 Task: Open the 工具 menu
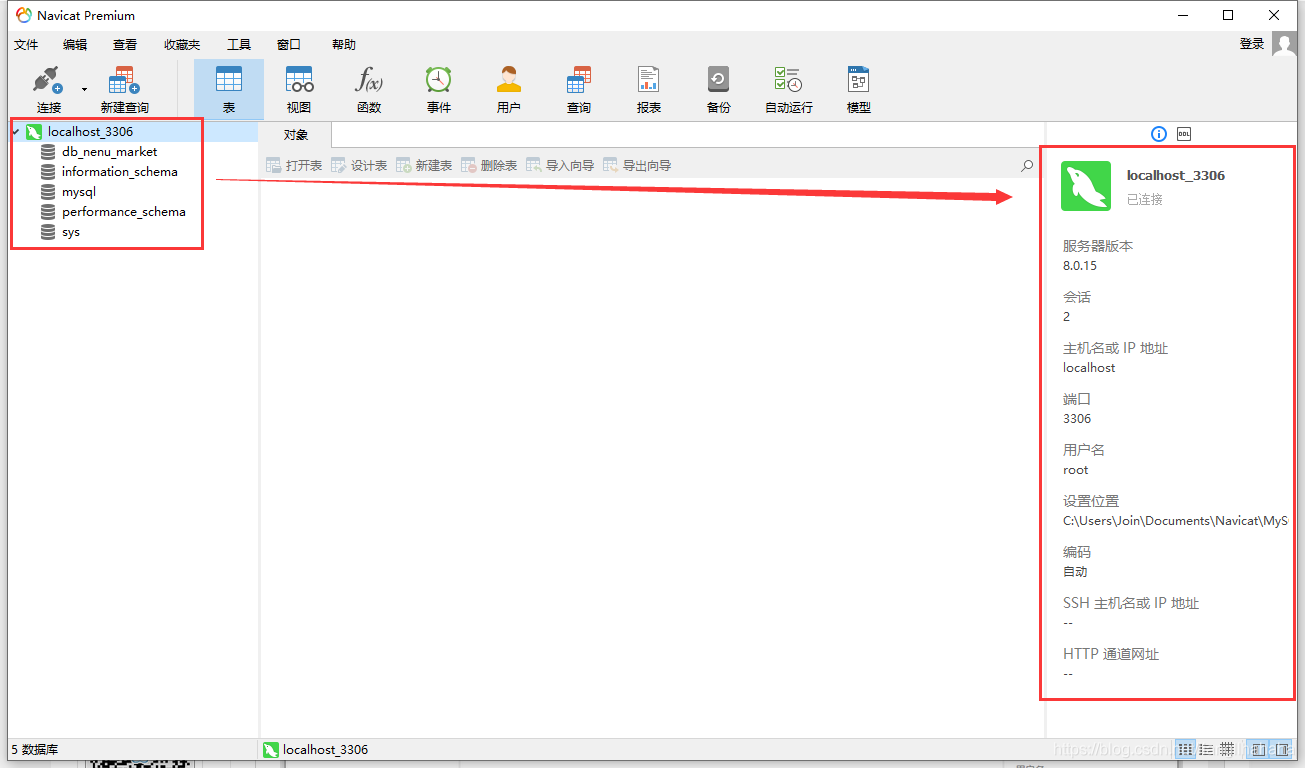pos(239,45)
